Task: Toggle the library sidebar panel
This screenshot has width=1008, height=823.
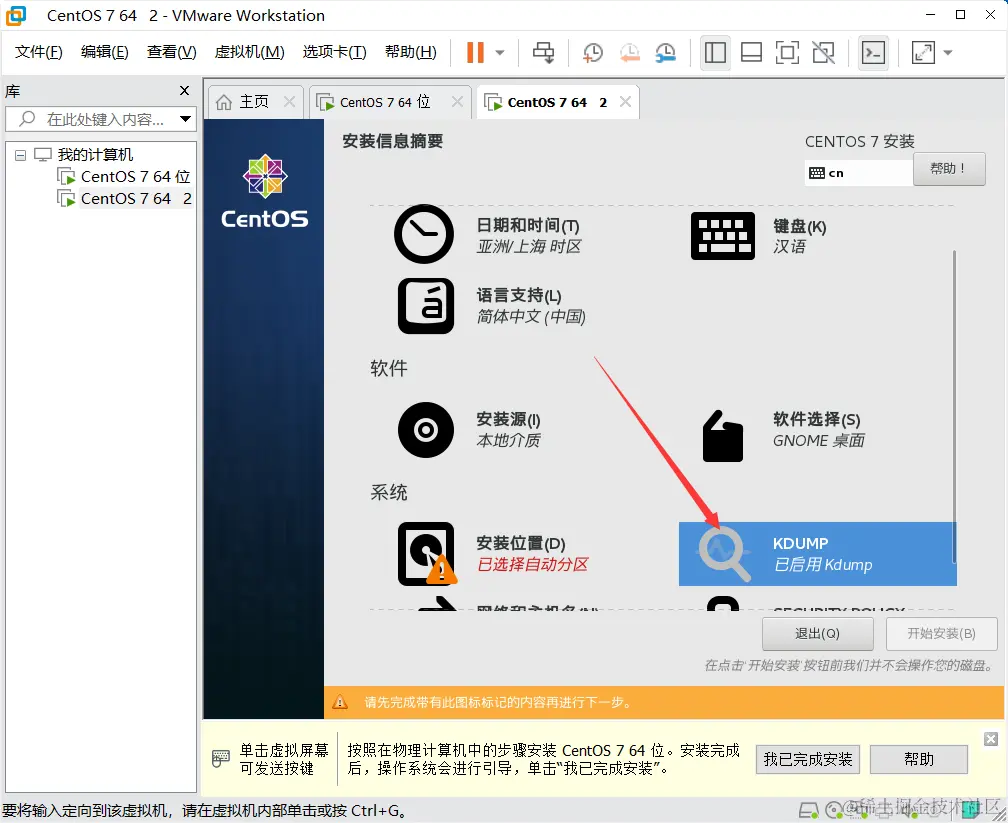Action: (715, 53)
